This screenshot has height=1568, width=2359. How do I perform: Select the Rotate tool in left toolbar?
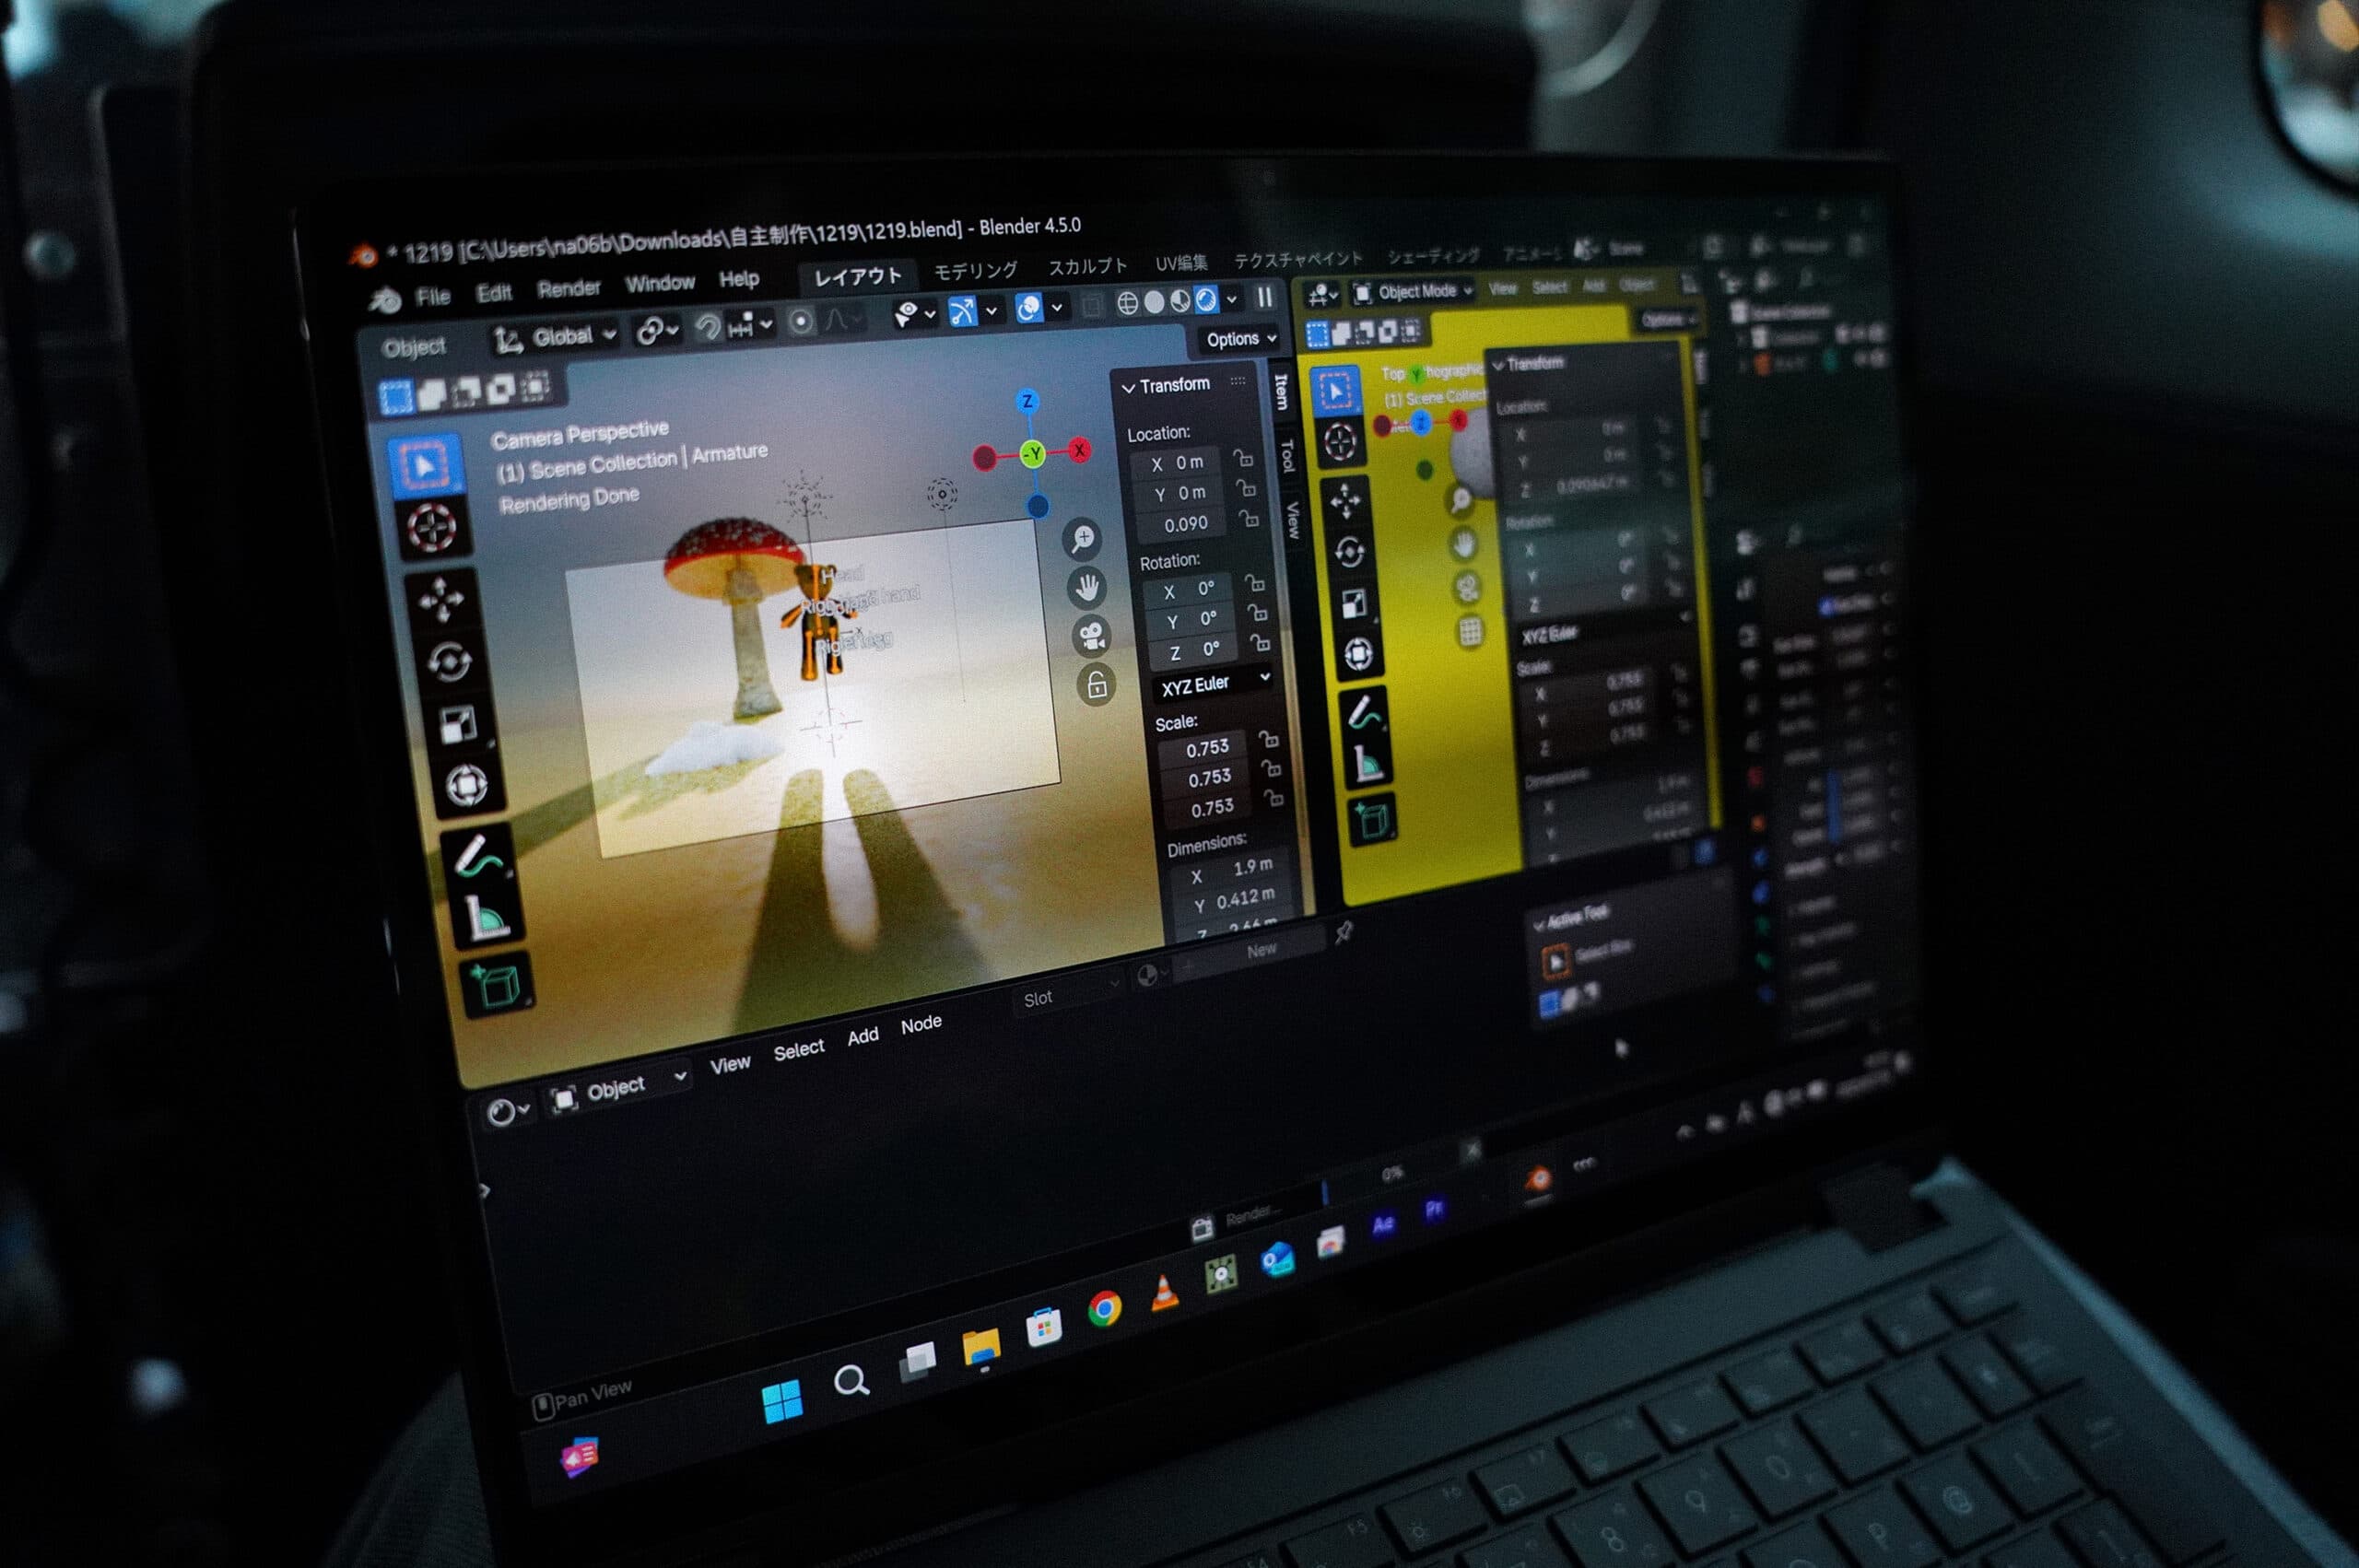point(448,662)
